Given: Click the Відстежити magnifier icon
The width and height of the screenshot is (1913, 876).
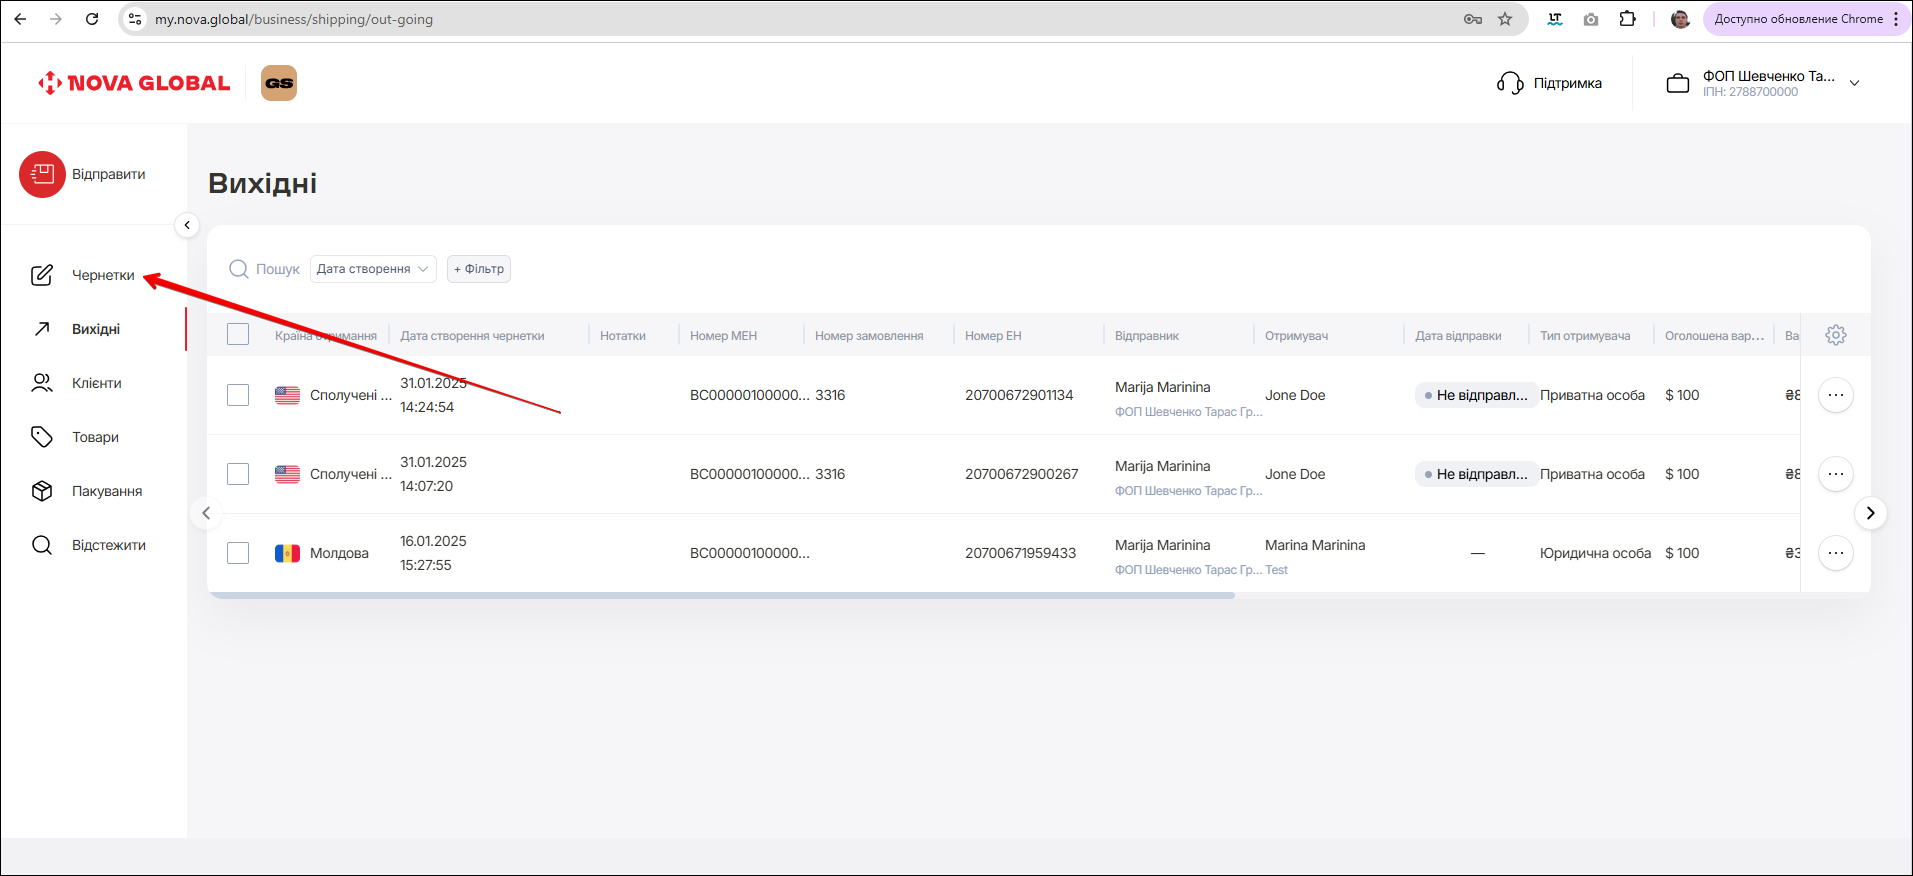Looking at the screenshot, I should pos(42,545).
